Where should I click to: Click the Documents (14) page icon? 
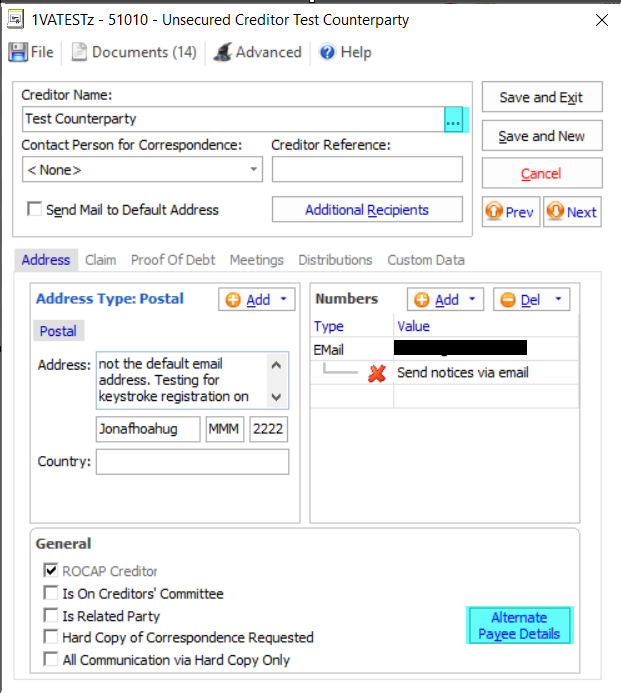[79, 53]
